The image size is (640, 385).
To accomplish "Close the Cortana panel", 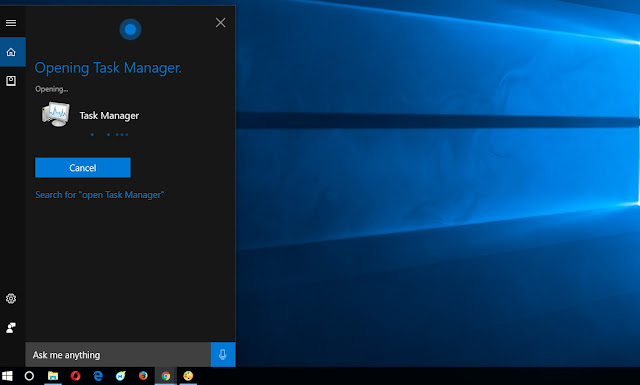I will [x=220, y=23].
